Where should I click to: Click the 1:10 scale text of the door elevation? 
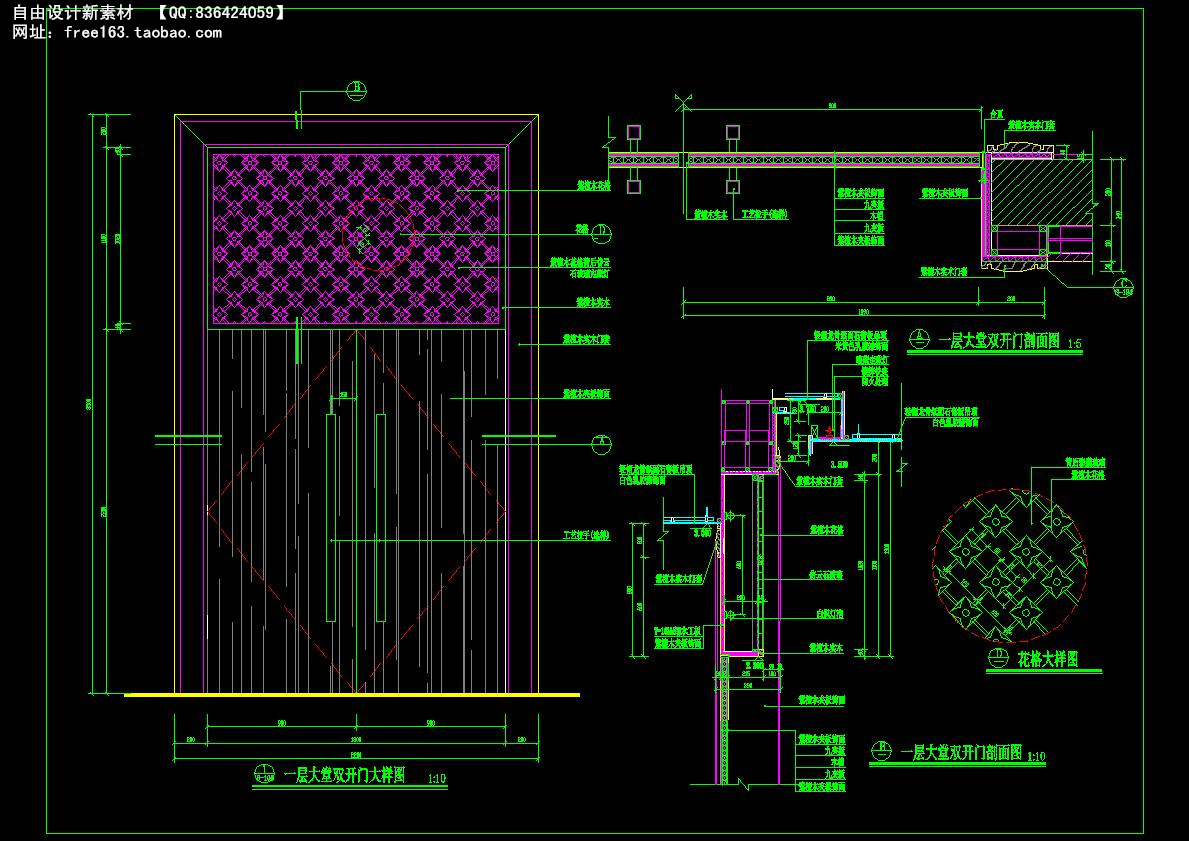(438, 779)
